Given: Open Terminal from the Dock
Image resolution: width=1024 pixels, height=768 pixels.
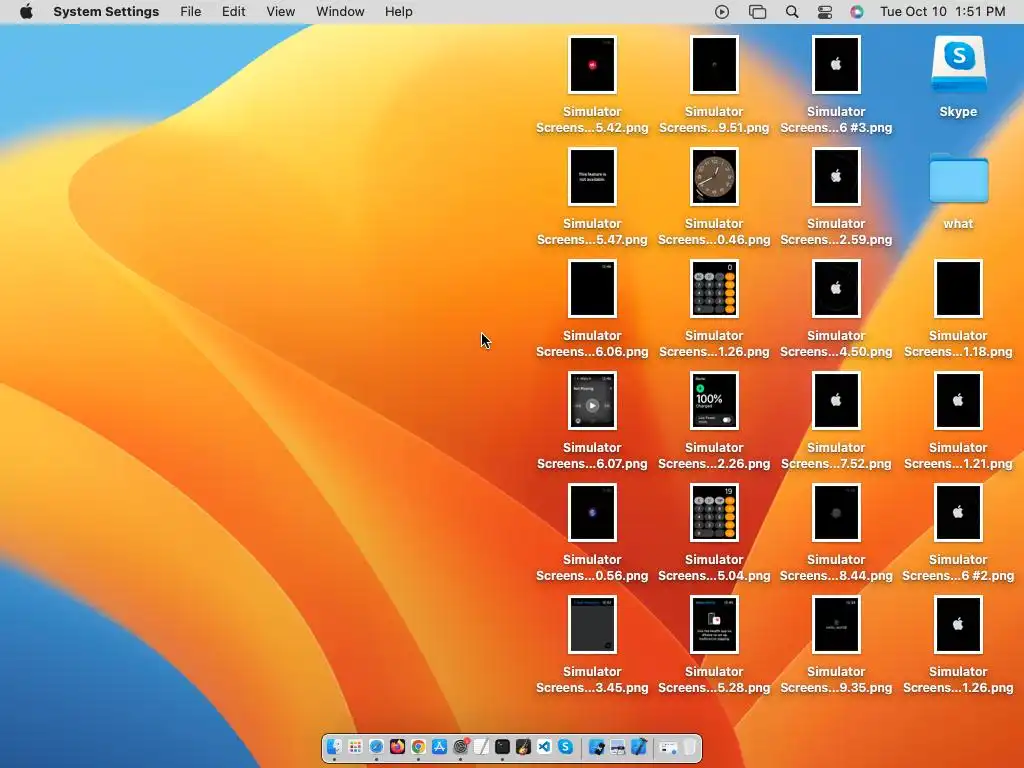Looking at the screenshot, I should [502, 746].
